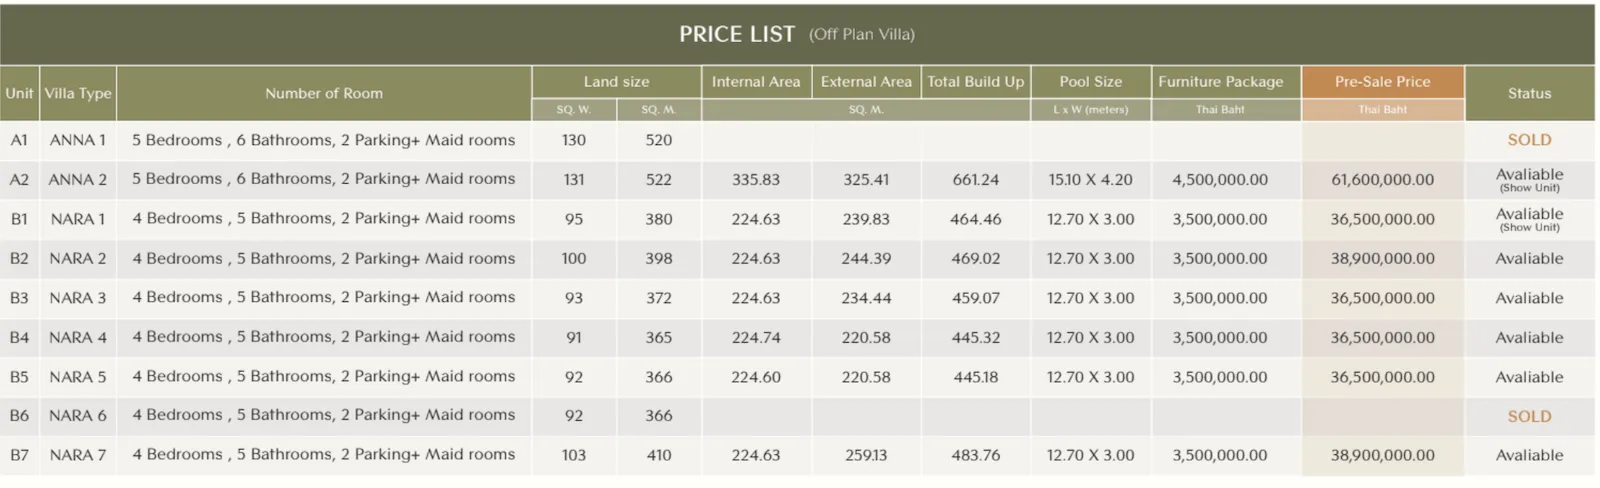Viewport: 1600px width, 488px height.
Task: Select the Furniture Package column header
Action: [1220, 82]
